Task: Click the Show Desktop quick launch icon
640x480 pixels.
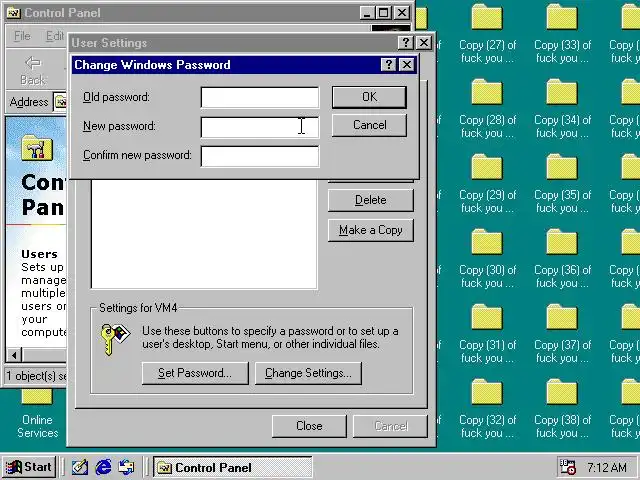Action: [x=80, y=467]
